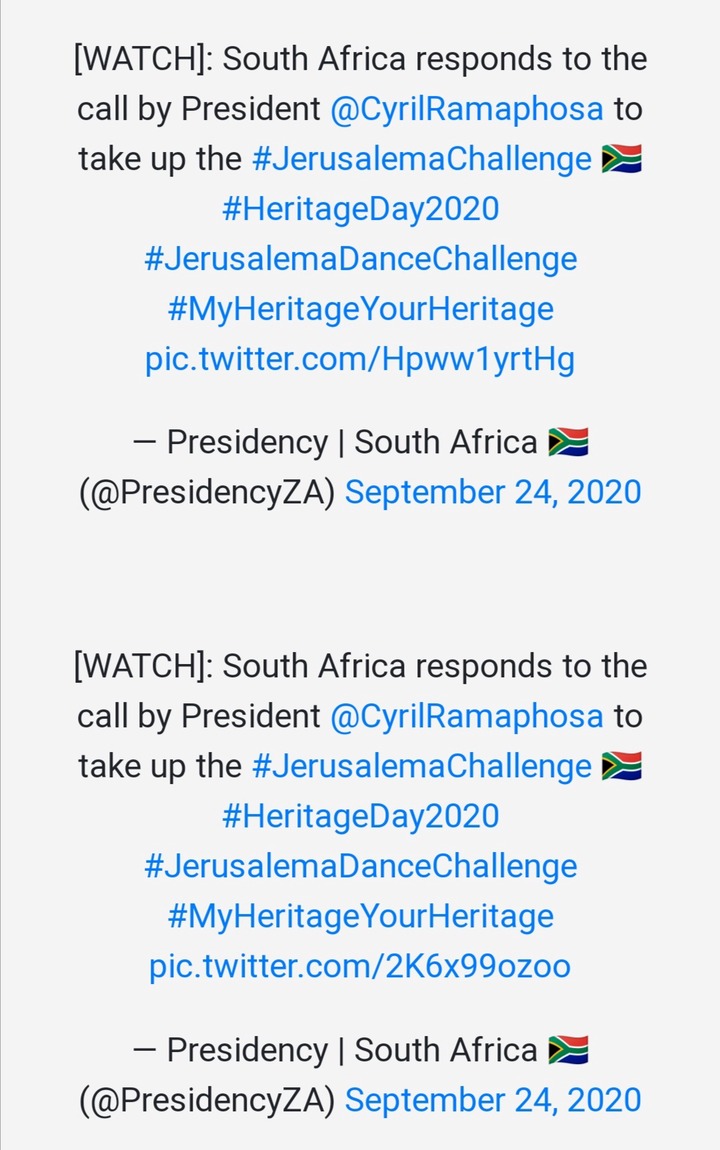The height and width of the screenshot is (1150, 720).
Task: Open #JerusalemaChallenge hashtag in first tweet
Action: pyautogui.click(x=422, y=159)
